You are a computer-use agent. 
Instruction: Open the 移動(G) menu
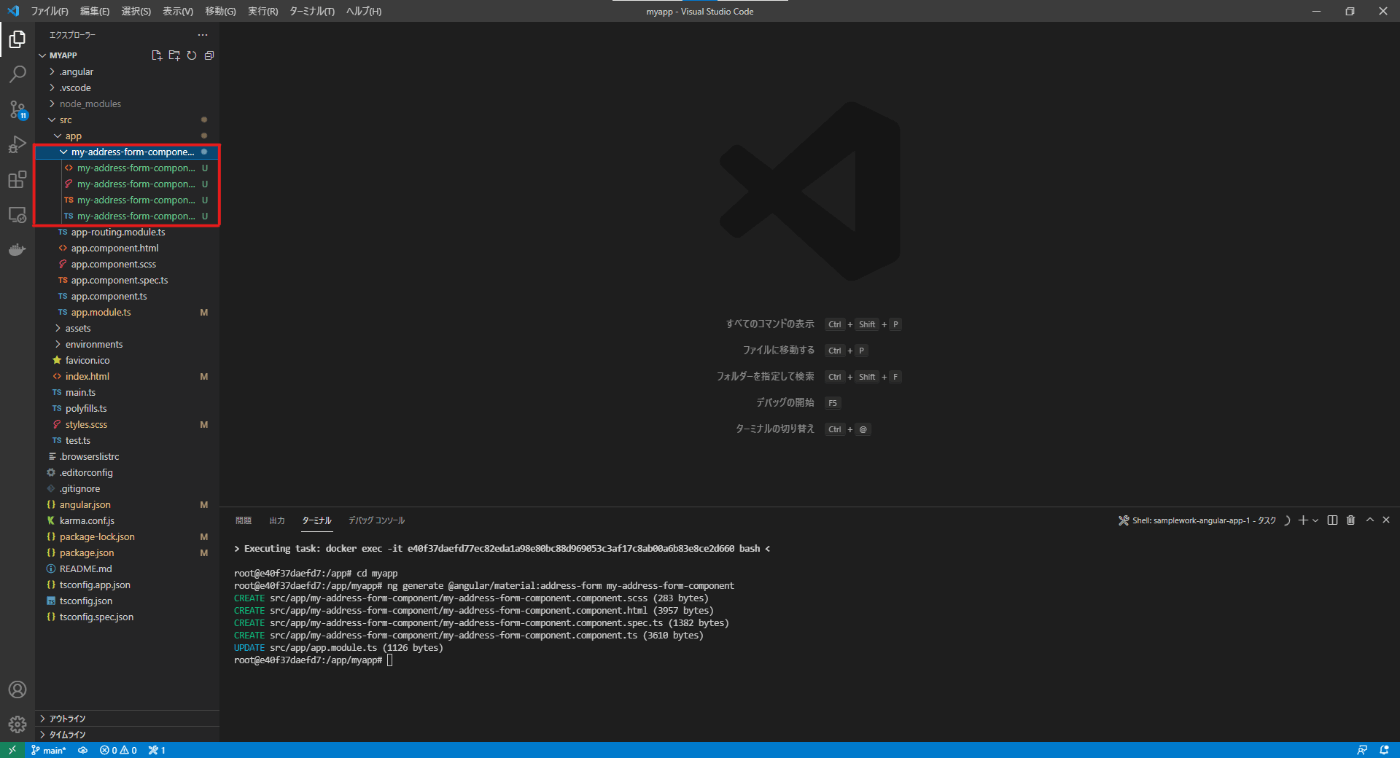220,11
